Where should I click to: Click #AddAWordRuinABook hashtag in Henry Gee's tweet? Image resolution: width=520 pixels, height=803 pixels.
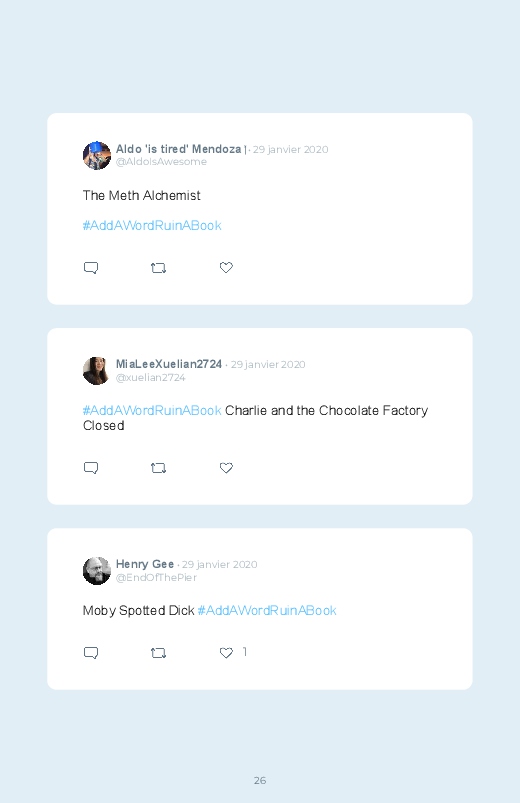point(267,611)
